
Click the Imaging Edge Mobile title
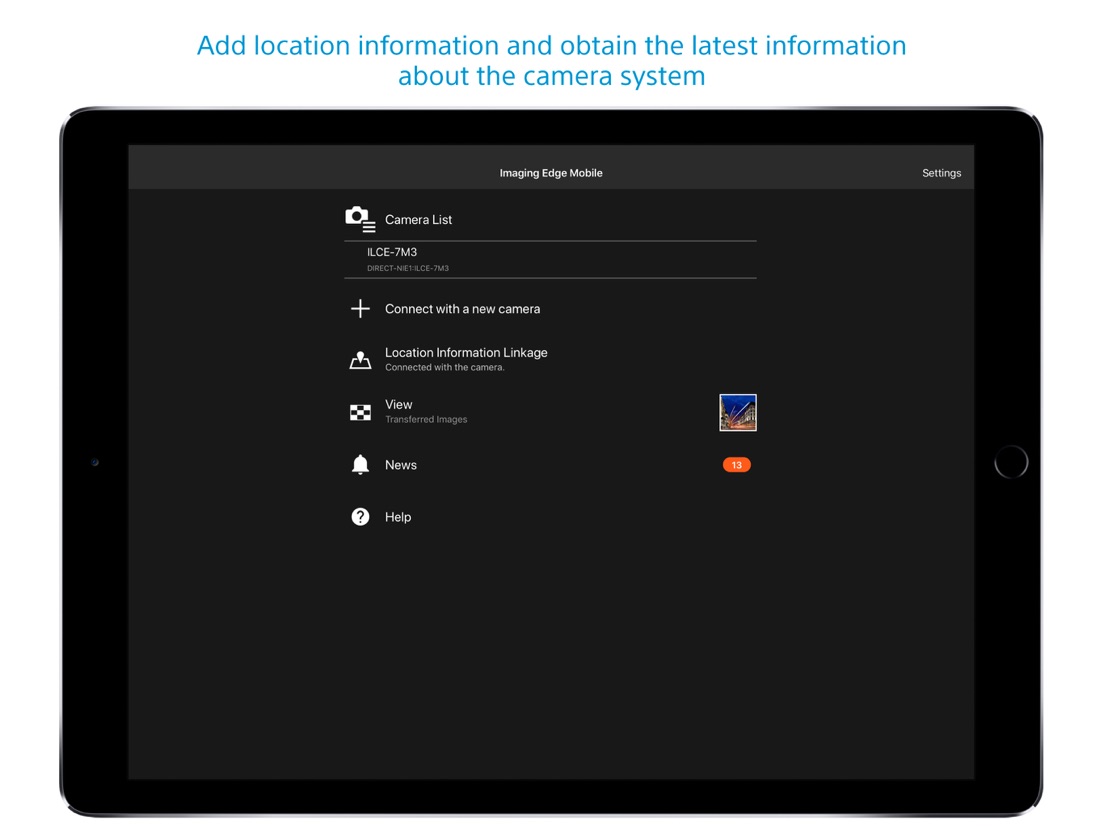pos(551,173)
